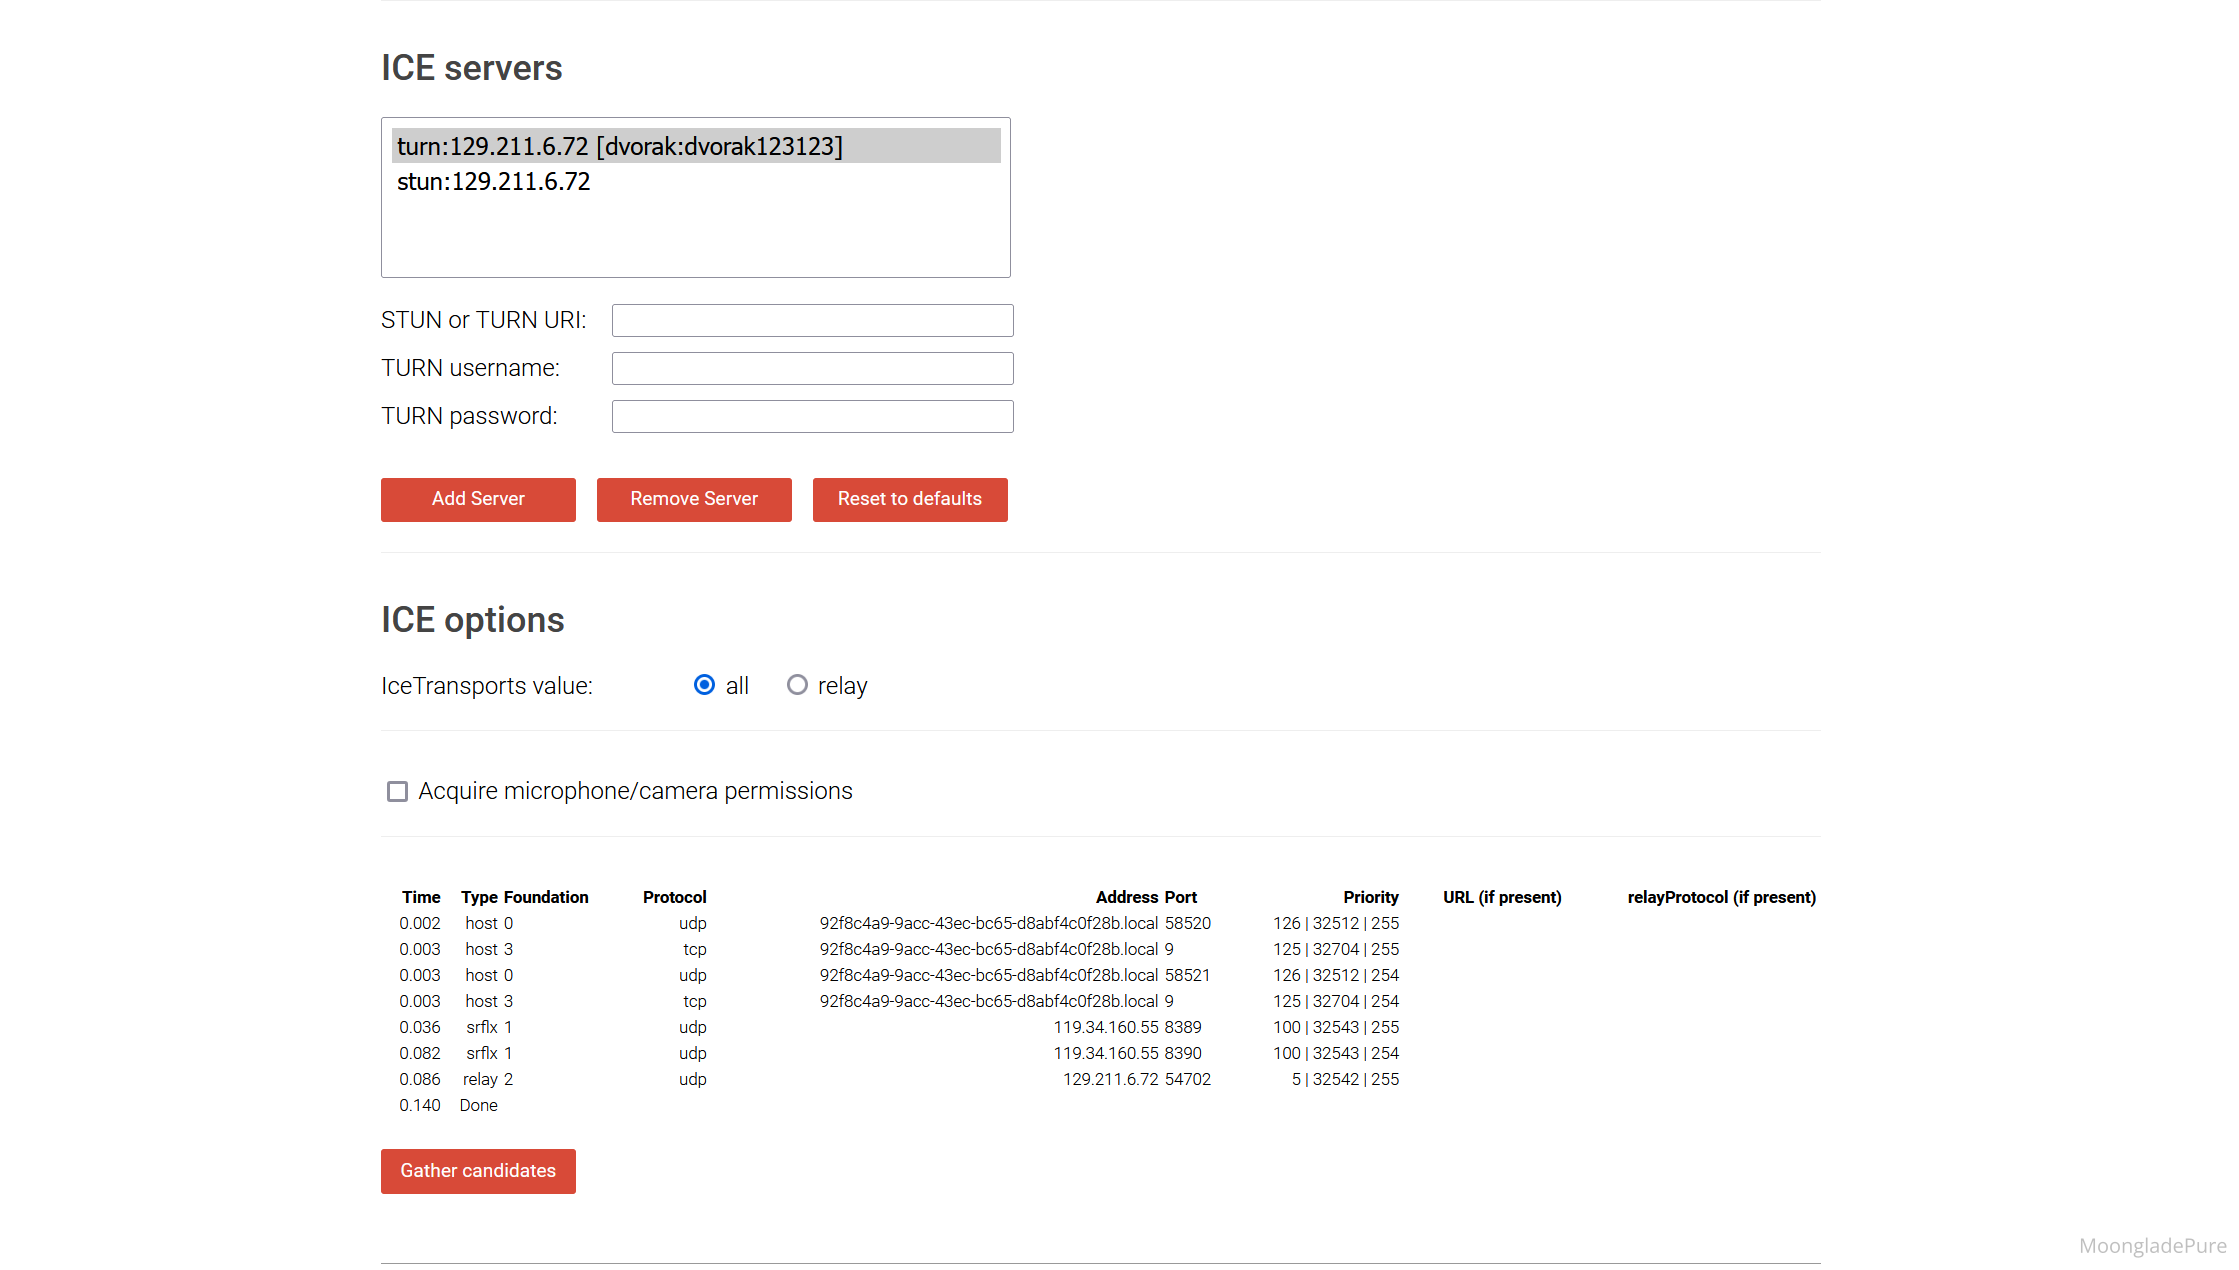Click the first srflx address 119.34.160.55

1105,1027
